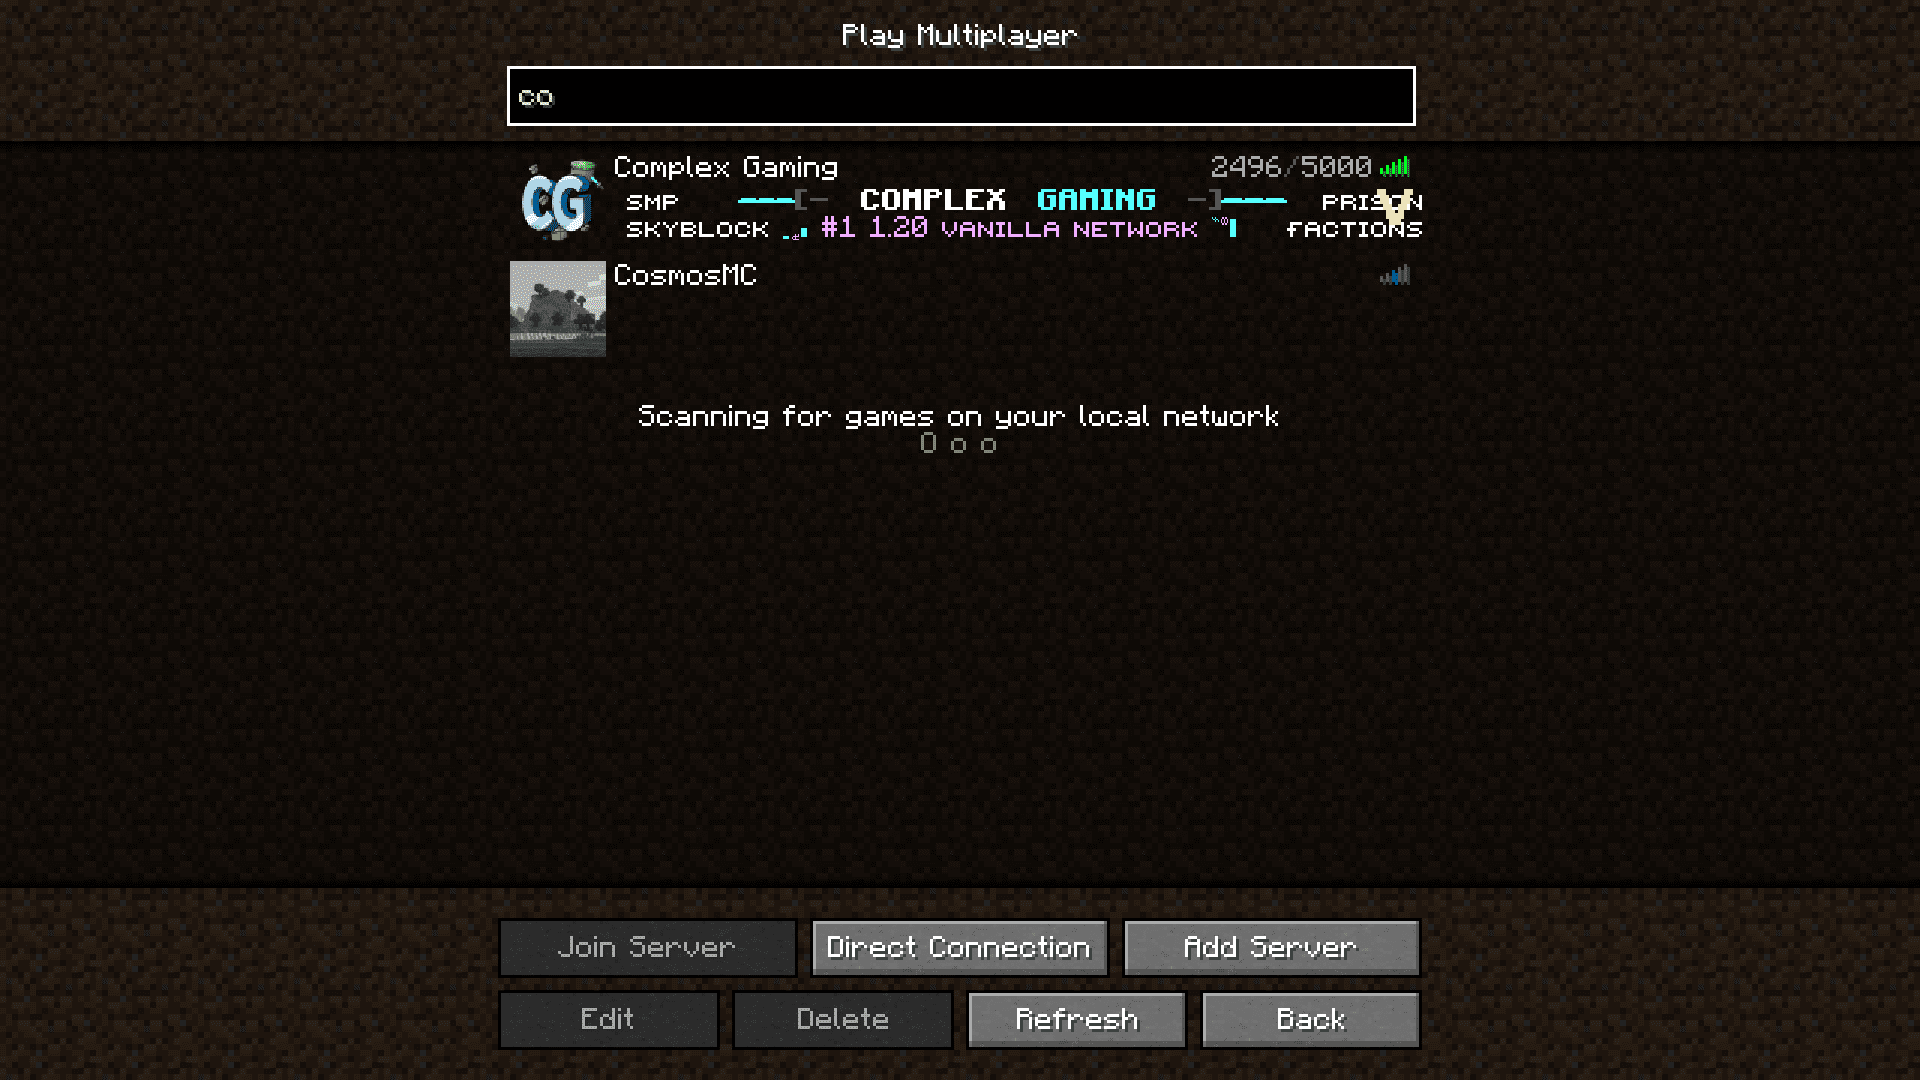Press the Add Server button
1920x1080 pixels.
coord(1270,947)
